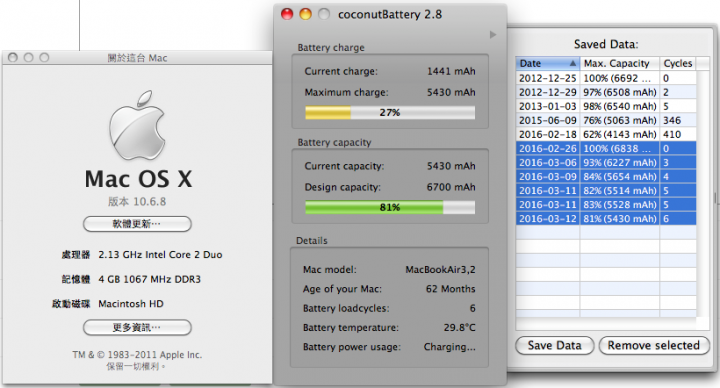Select the 2015-06-09 saved data row

click(606, 120)
